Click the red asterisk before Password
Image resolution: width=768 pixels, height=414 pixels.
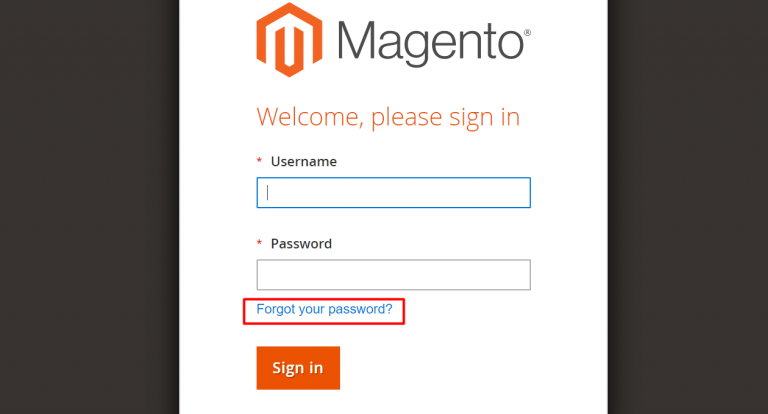pyautogui.click(x=260, y=243)
